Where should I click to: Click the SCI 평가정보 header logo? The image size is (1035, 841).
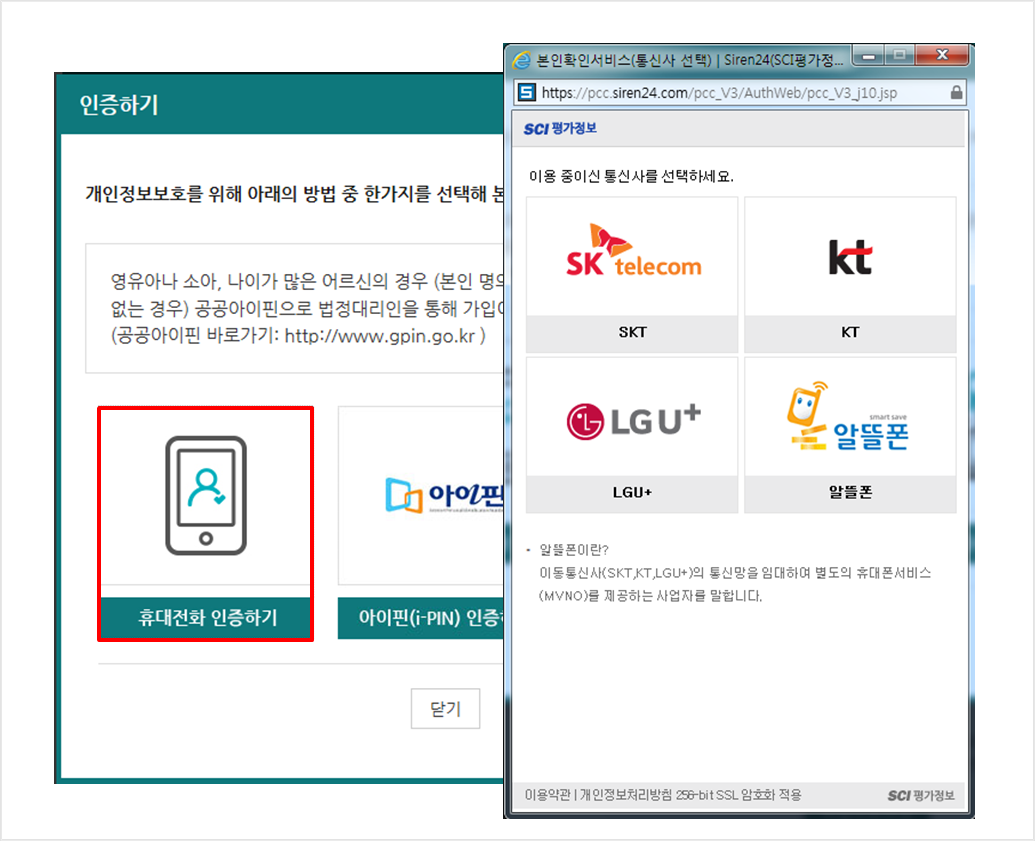(560, 128)
